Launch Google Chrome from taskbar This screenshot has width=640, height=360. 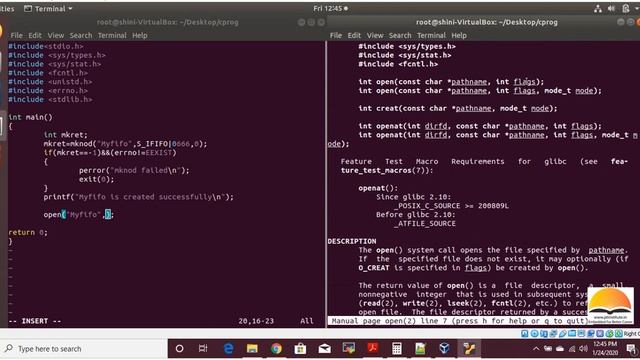coord(276,349)
